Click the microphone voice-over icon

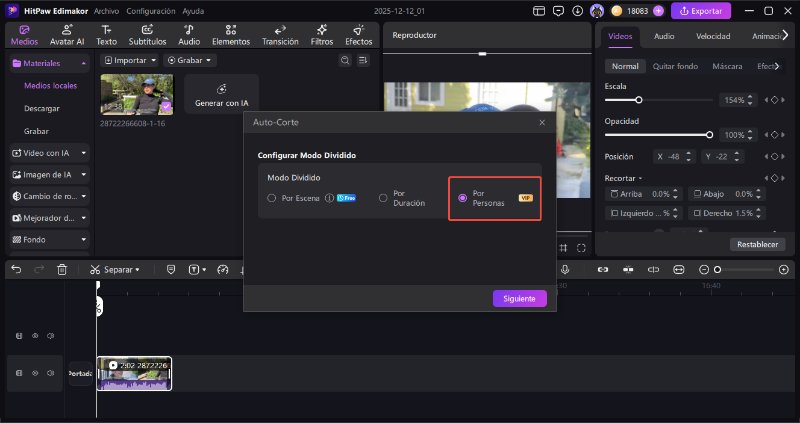565,269
